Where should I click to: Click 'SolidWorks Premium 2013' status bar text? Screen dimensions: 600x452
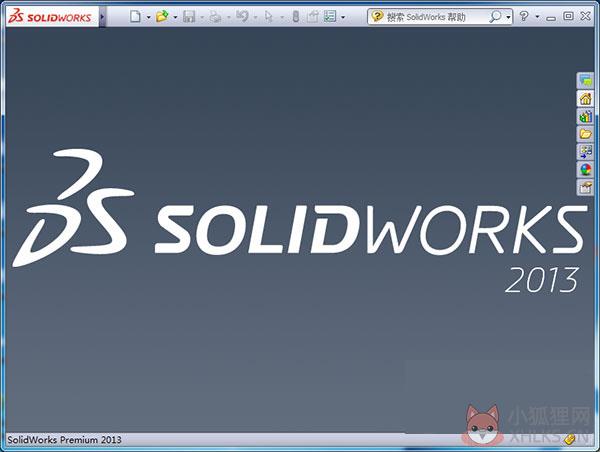coord(64,440)
